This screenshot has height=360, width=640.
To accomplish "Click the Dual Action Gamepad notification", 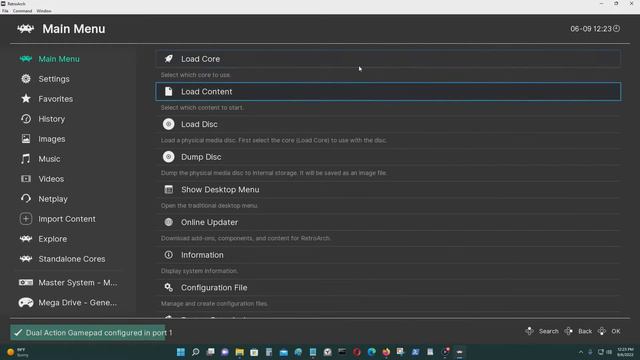I will (x=88, y=333).
